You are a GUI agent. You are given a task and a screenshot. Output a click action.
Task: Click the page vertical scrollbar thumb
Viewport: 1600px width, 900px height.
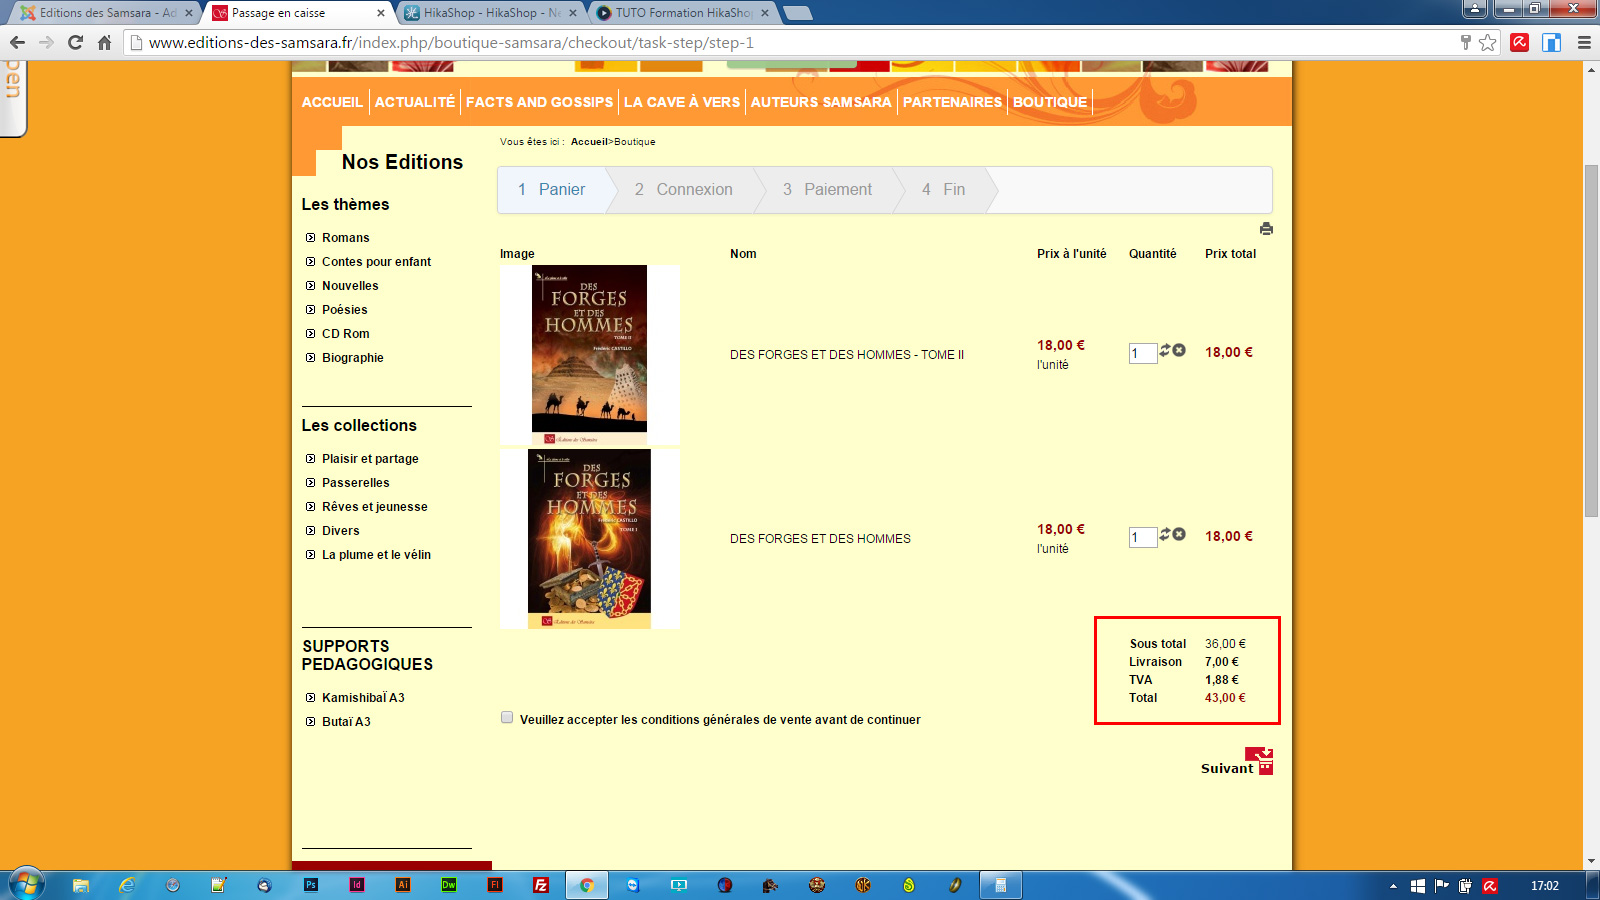tap(1591, 340)
